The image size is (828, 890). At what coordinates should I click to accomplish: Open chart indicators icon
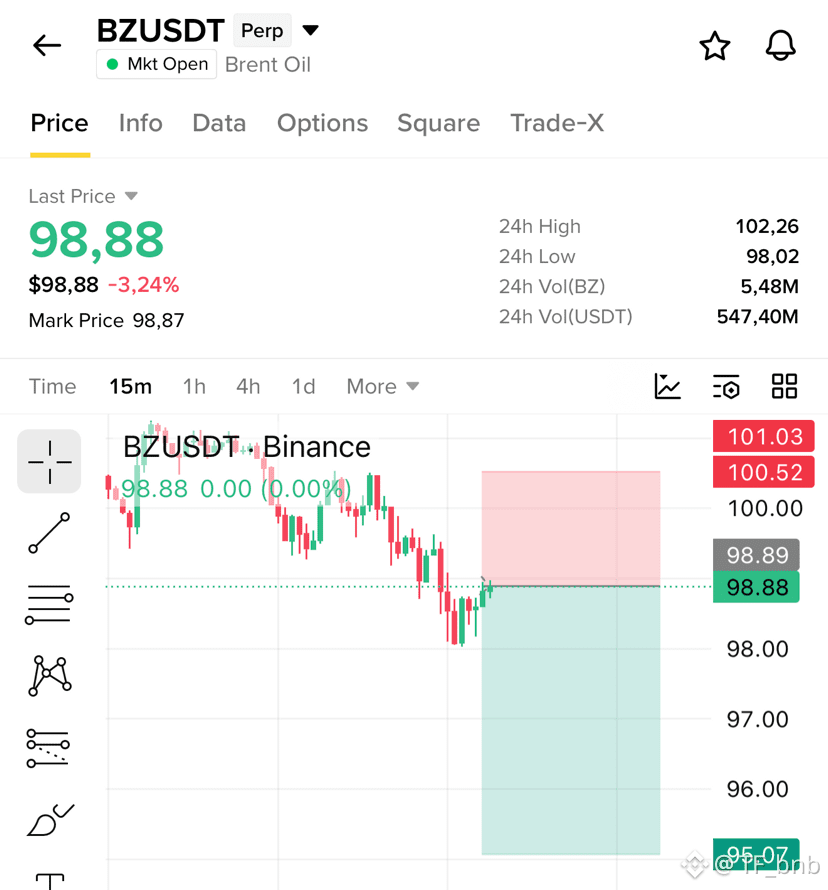(x=667, y=387)
